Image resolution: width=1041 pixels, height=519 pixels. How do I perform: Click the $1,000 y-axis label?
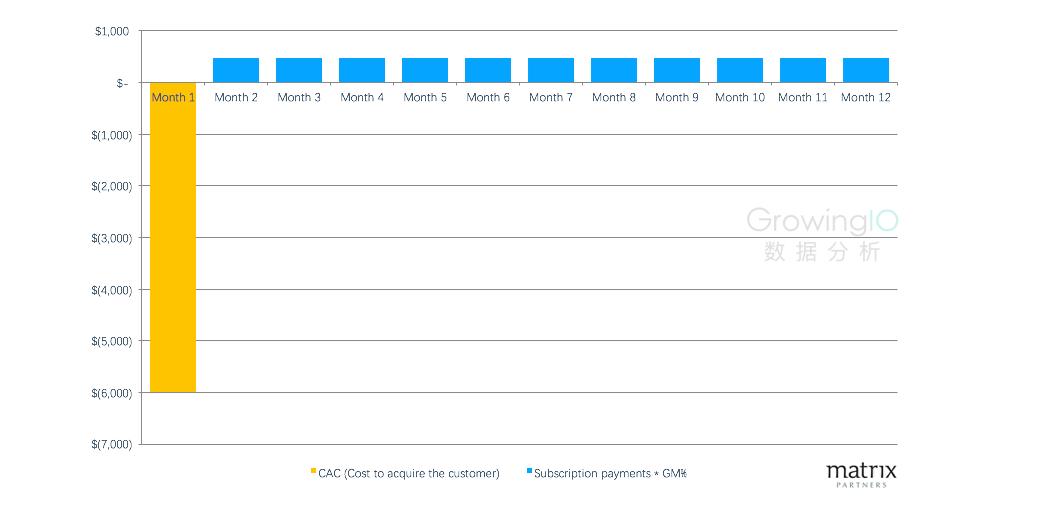coord(116,31)
